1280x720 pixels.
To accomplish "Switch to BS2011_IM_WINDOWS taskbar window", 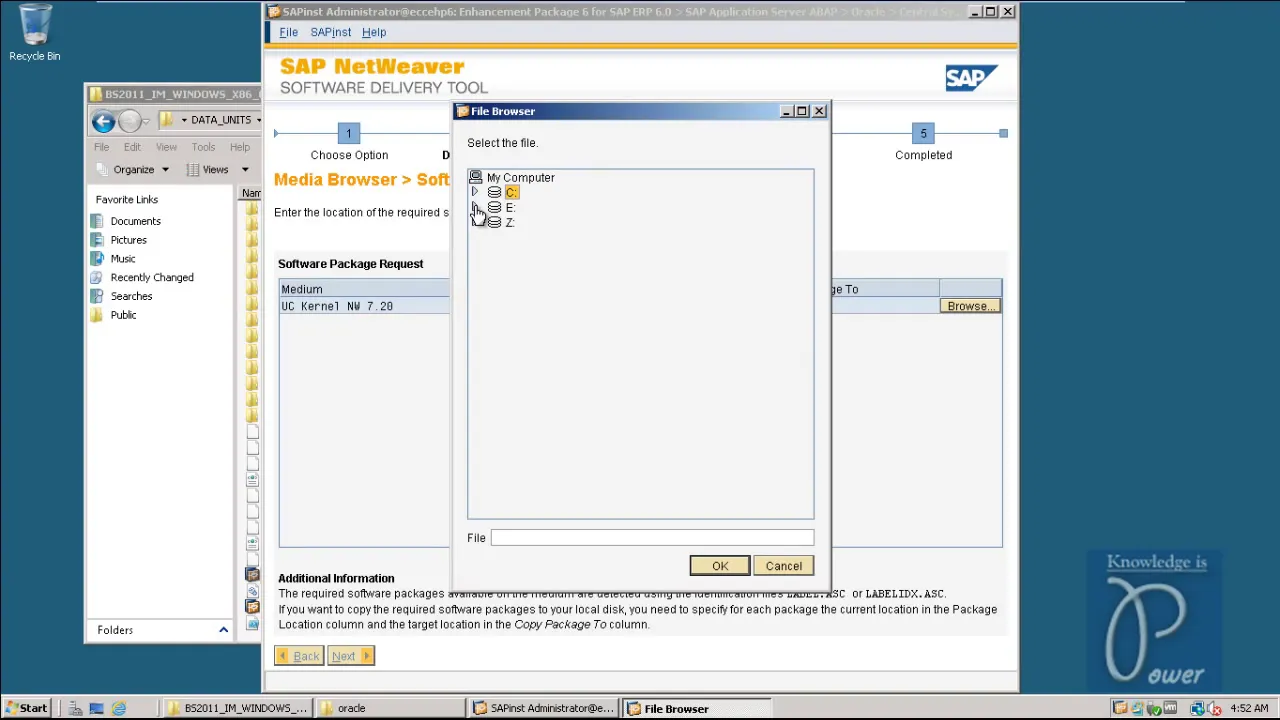I will (239, 708).
